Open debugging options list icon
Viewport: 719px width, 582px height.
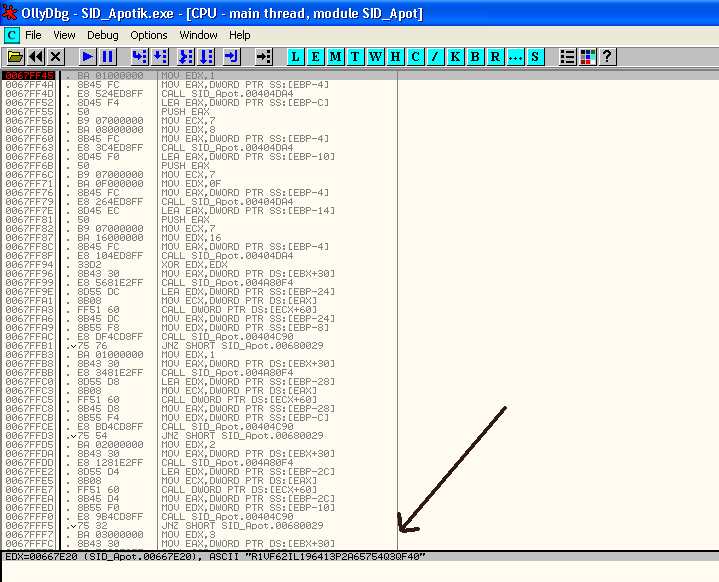567,57
